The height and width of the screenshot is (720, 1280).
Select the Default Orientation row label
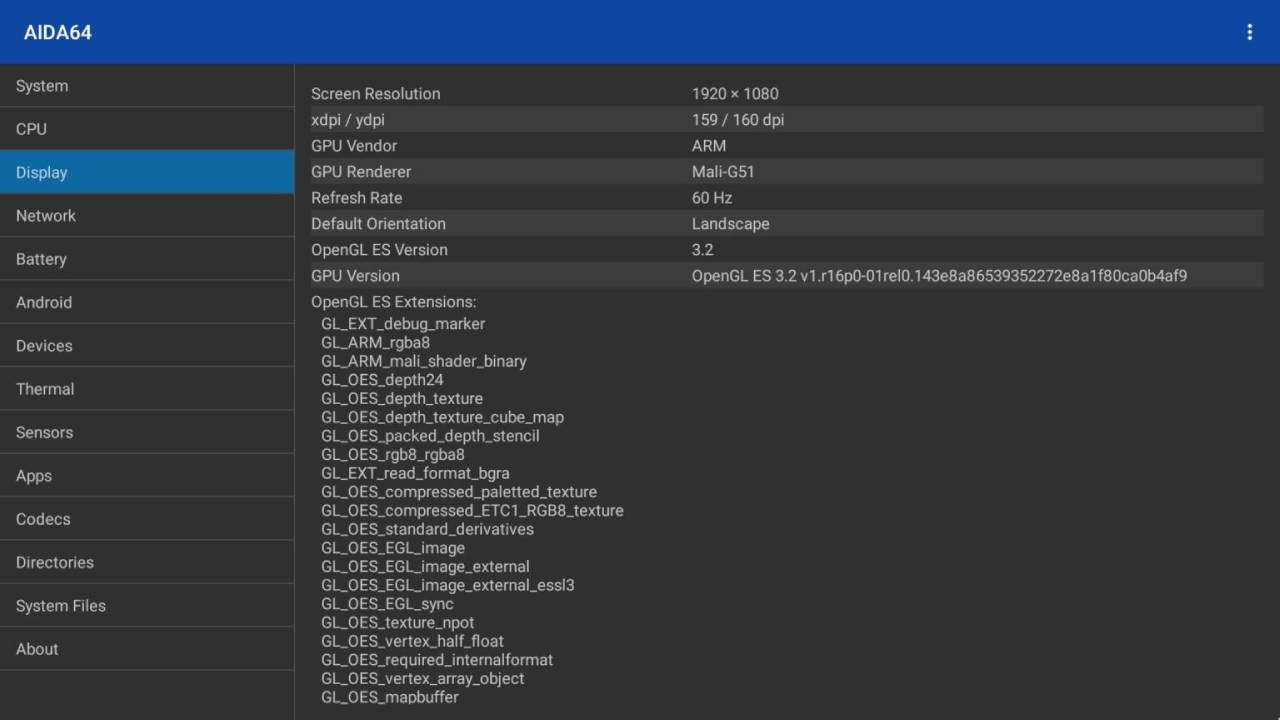coord(378,224)
